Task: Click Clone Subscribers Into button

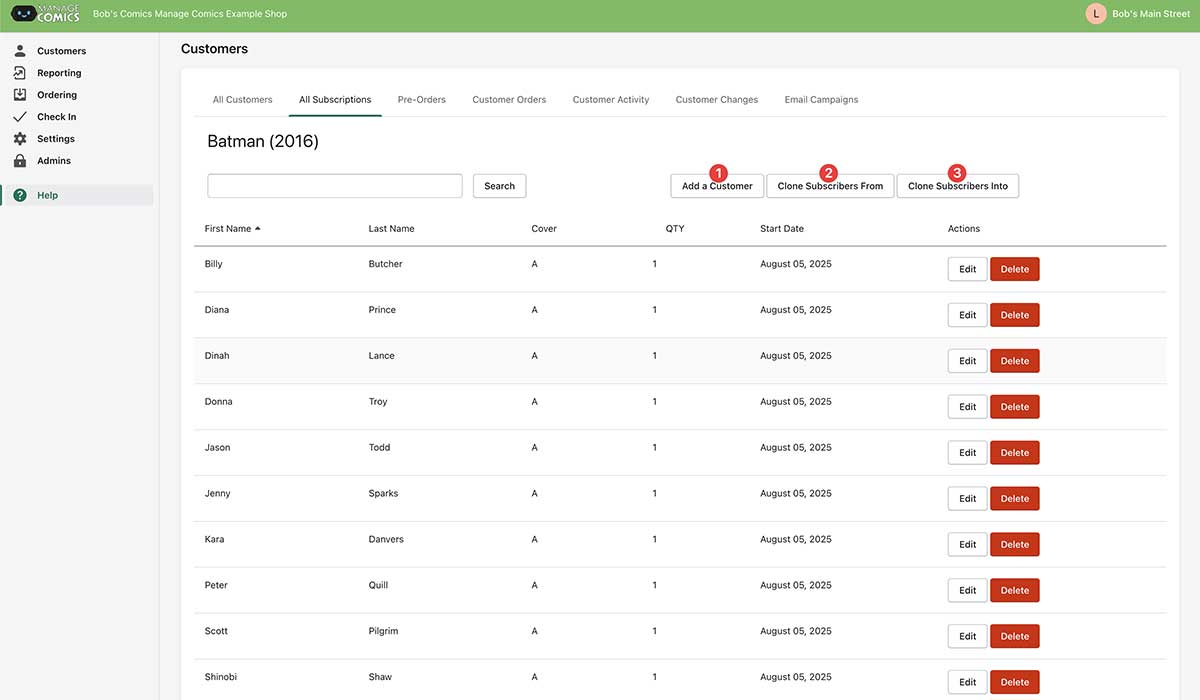Action: [x=957, y=187]
